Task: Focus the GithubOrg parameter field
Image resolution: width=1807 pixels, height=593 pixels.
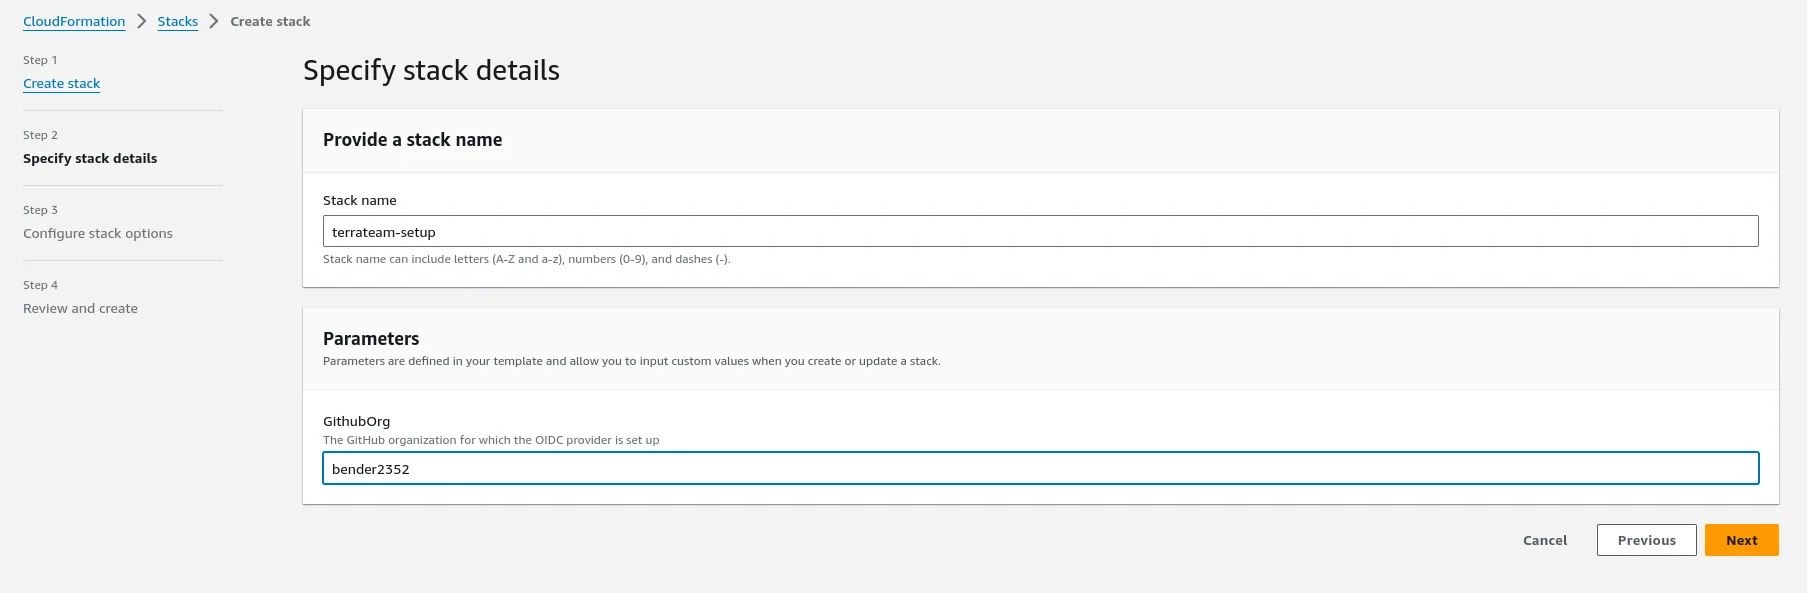Action: pos(1040,468)
